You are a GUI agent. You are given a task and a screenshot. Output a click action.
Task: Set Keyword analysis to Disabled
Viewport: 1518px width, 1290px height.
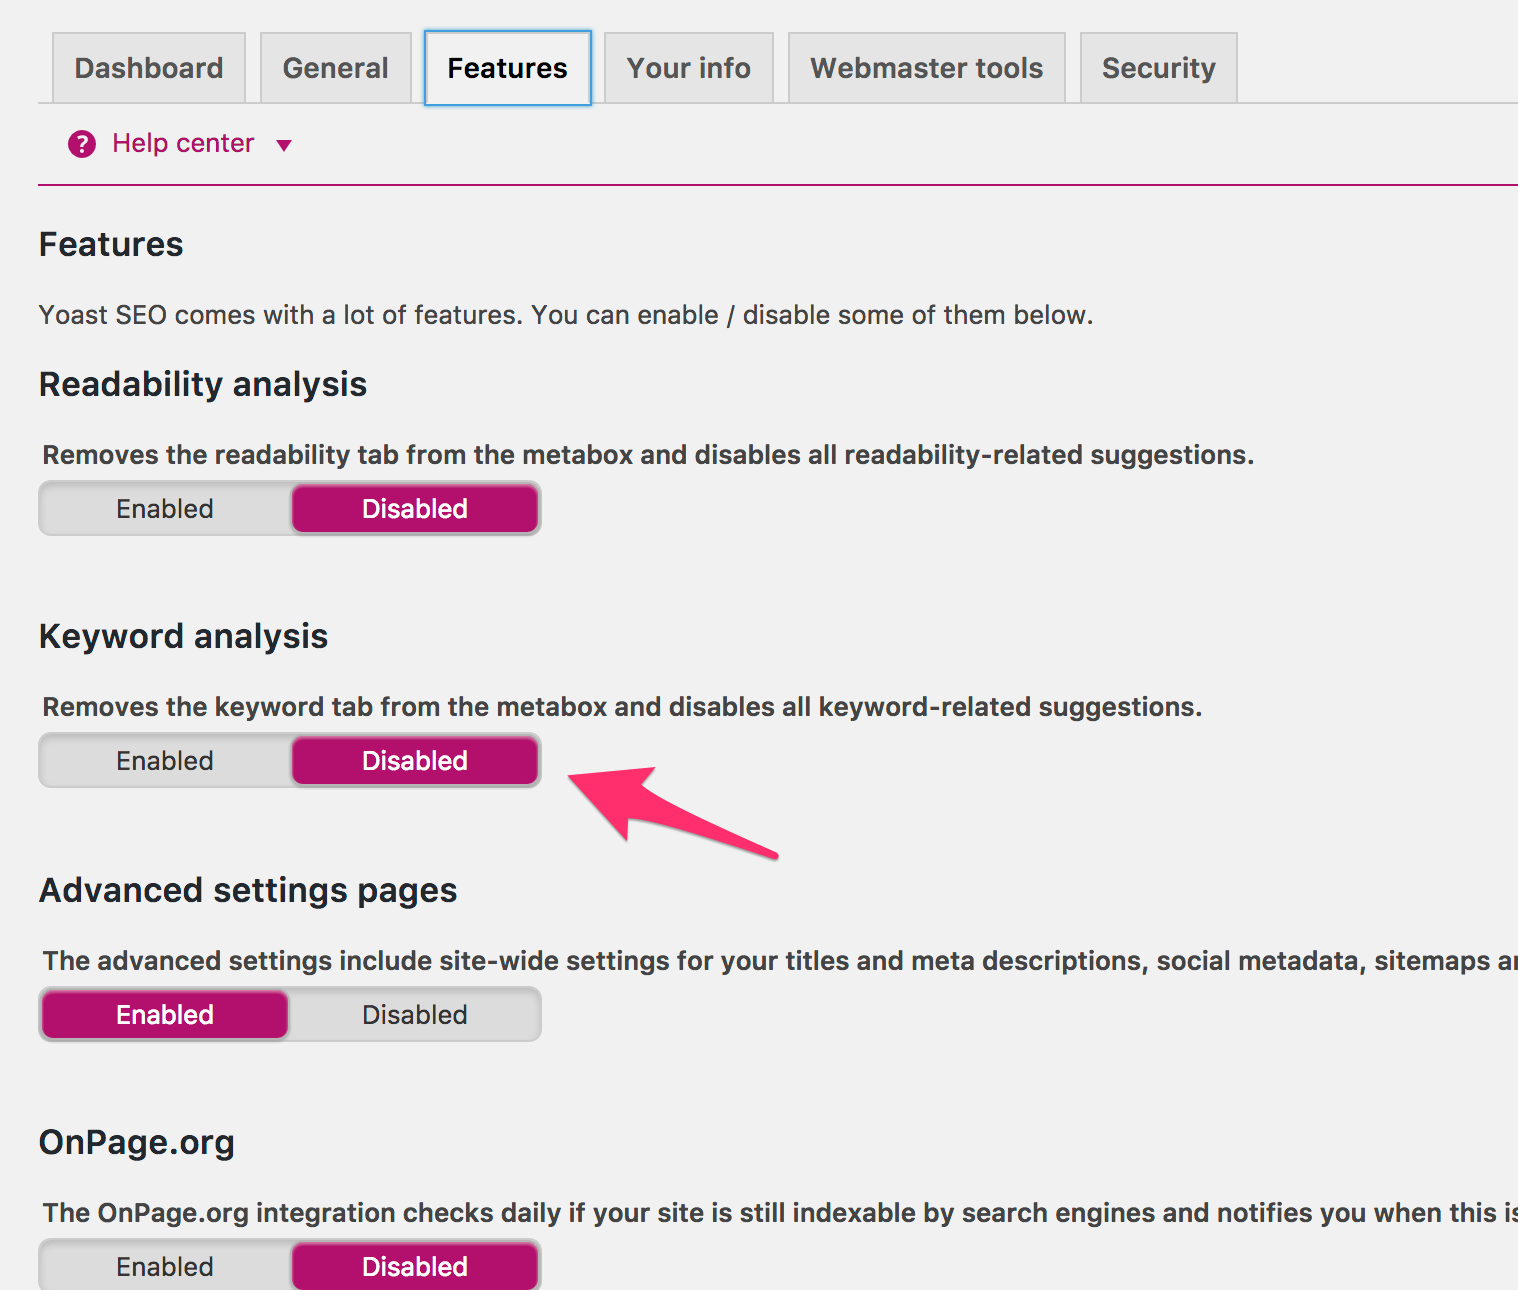coord(415,761)
